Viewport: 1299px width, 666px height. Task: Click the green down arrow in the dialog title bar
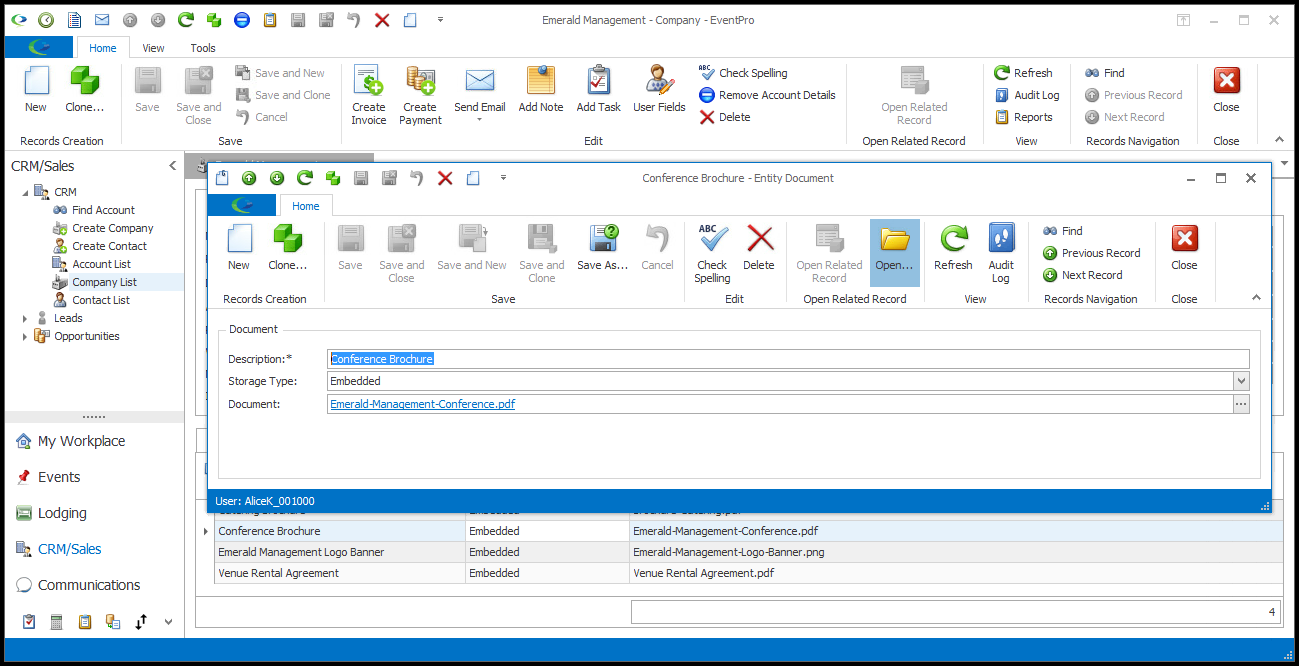pos(277,178)
